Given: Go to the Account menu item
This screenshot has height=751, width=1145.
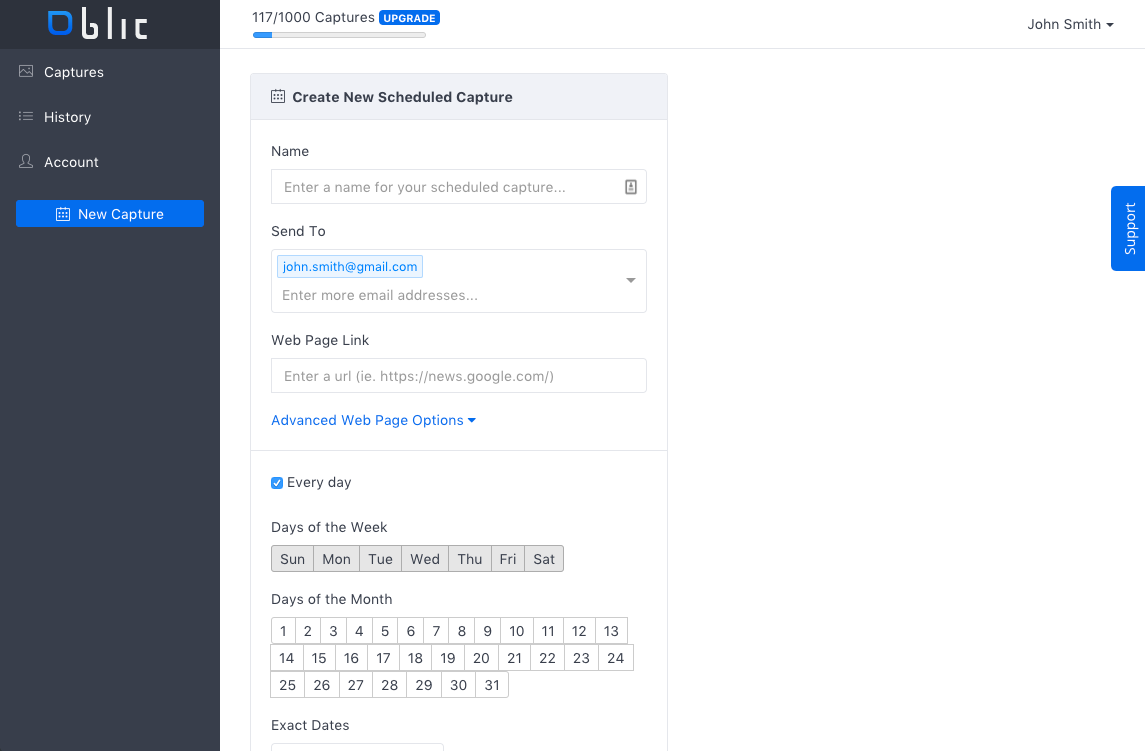Looking at the screenshot, I should click(71, 162).
